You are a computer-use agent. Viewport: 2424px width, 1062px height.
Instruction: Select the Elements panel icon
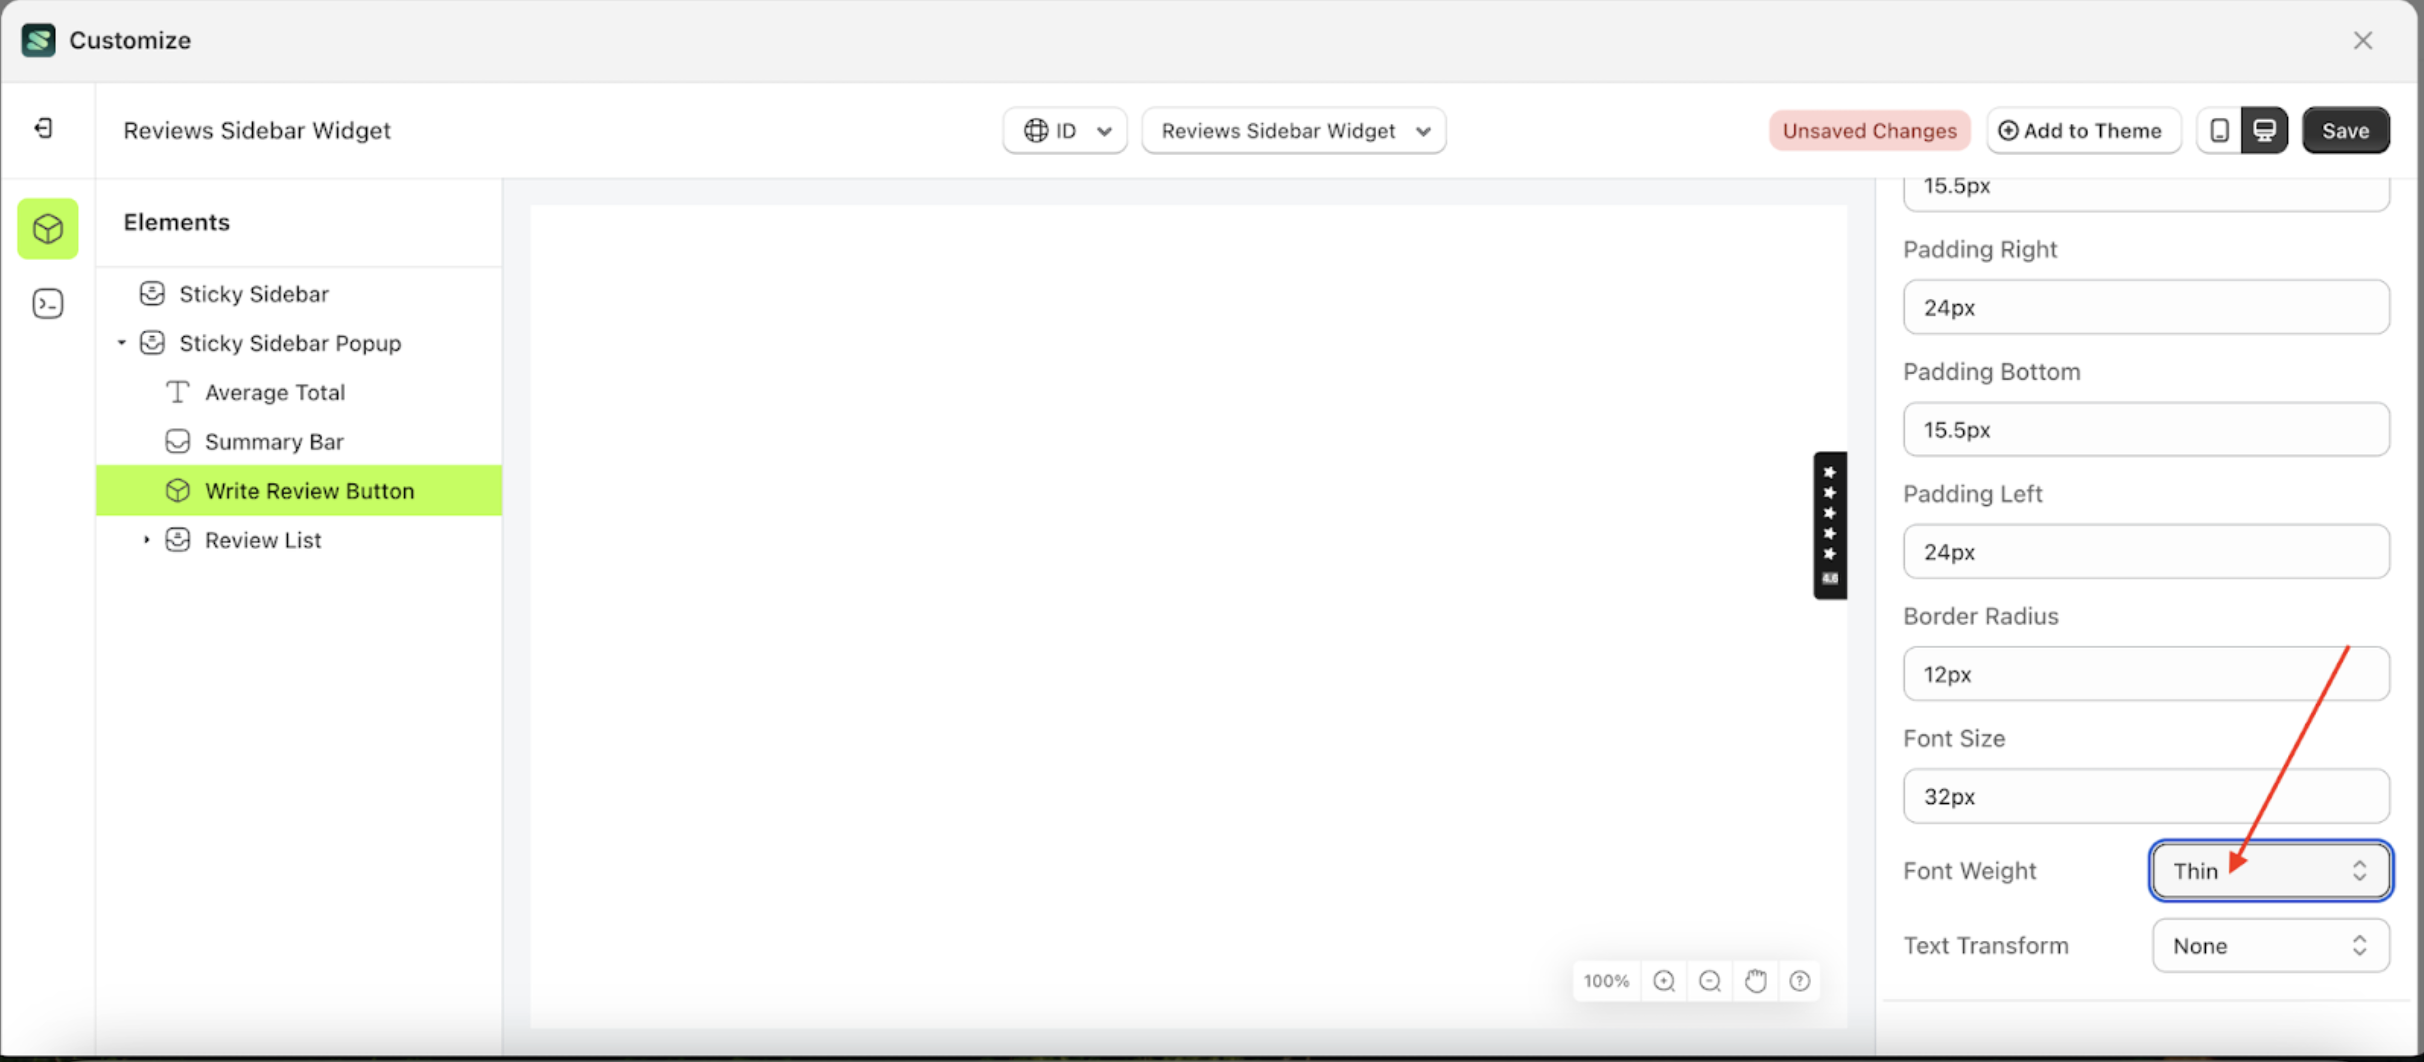click(47, 228)
